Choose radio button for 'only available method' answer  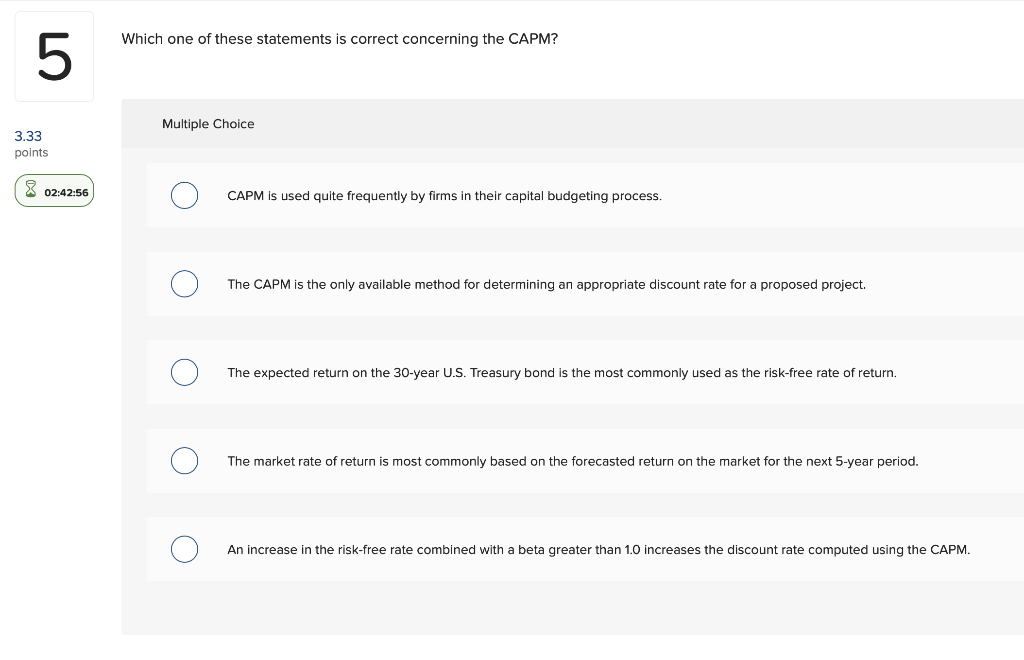(x=184, y=284)
